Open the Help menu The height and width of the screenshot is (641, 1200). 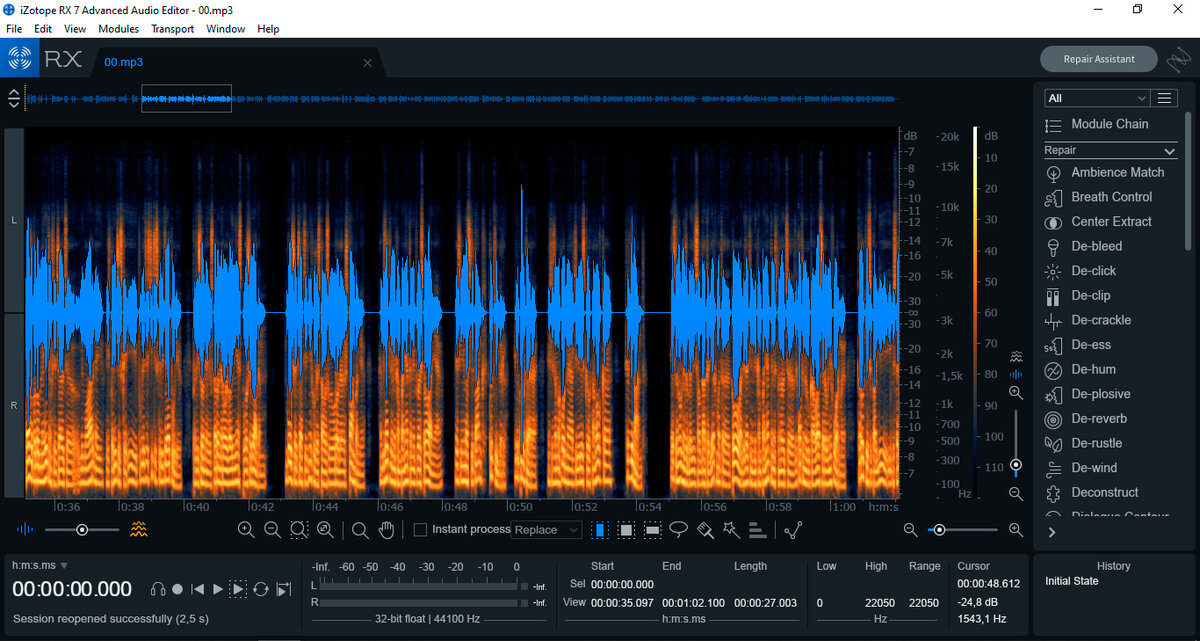pos(268,29)
